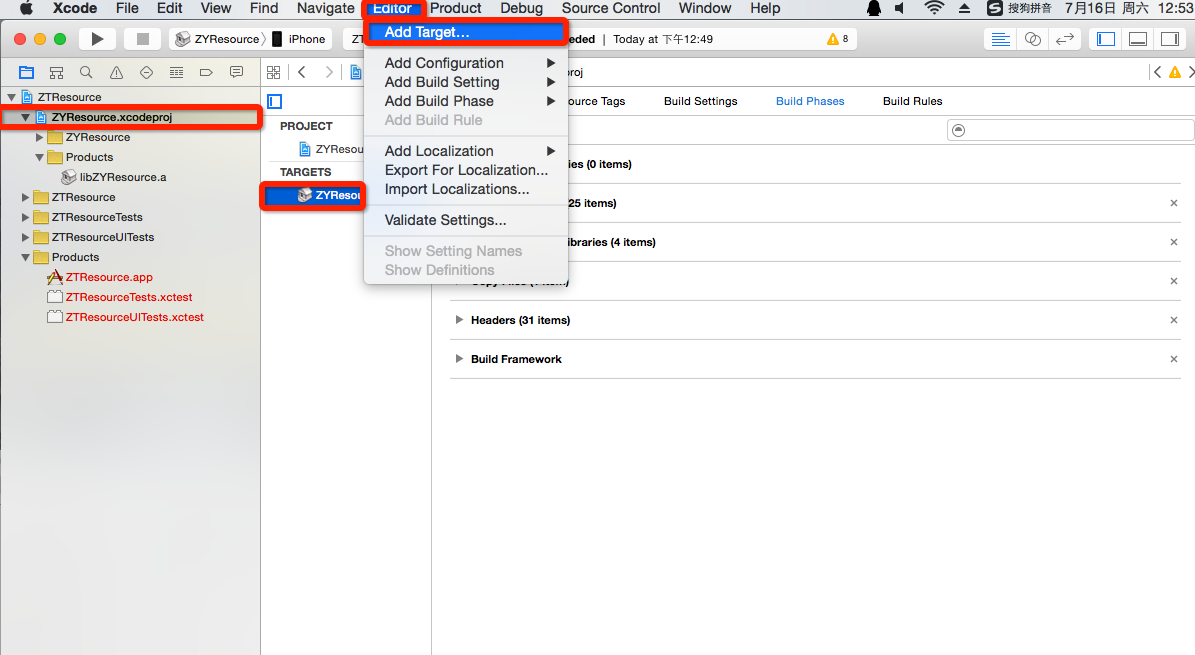Collapse the ZTResource root project
This screenshot has width=1195, height=655.
click(11, 98)
